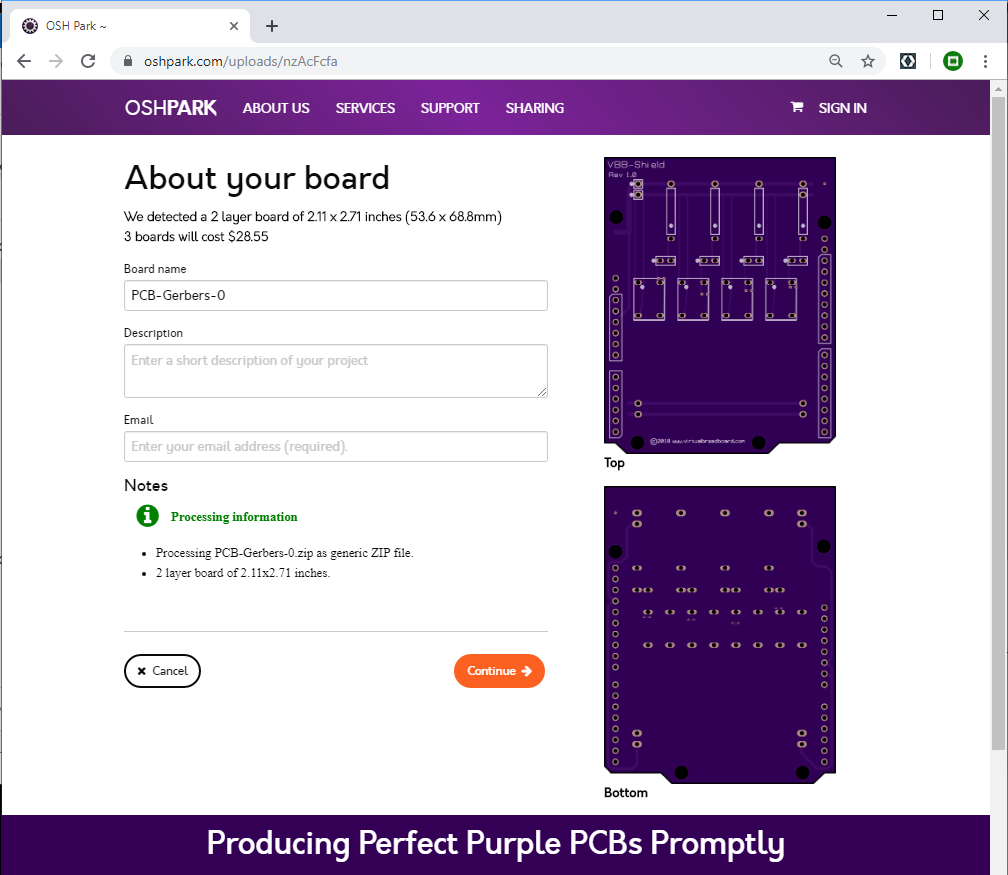Open the zoom magnifier icon in address bar
The height and width of the screenshot is (875, 1008).
(x=836, y=61)
